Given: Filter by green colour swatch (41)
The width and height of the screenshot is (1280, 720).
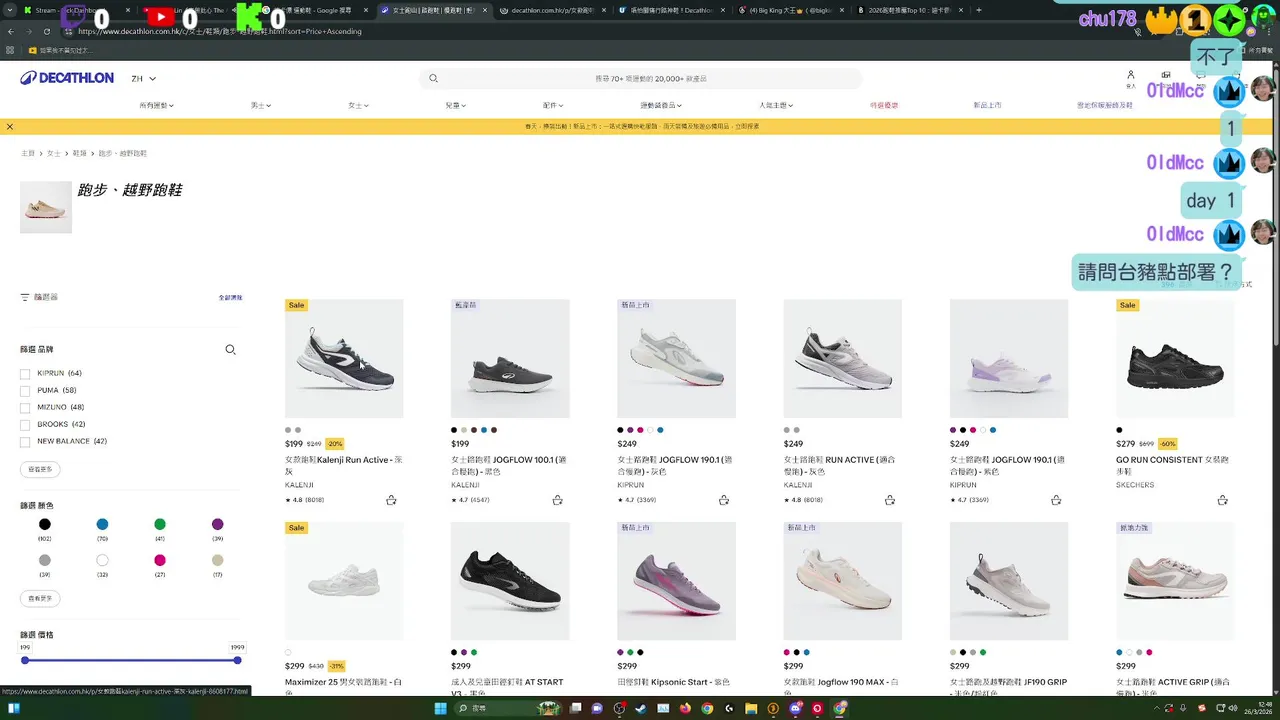Looking at the screenshot, I should coord(160,524).
